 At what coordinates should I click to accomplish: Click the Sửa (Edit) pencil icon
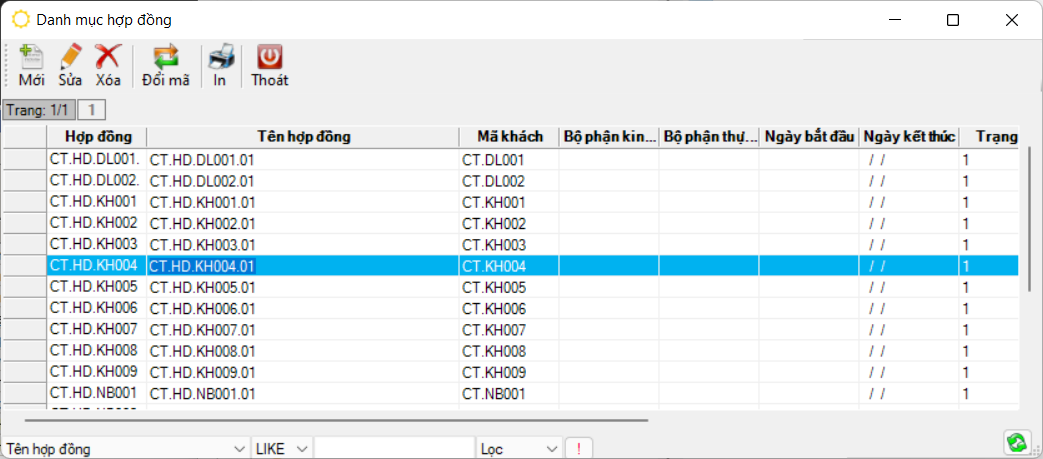tap(70, 58)
